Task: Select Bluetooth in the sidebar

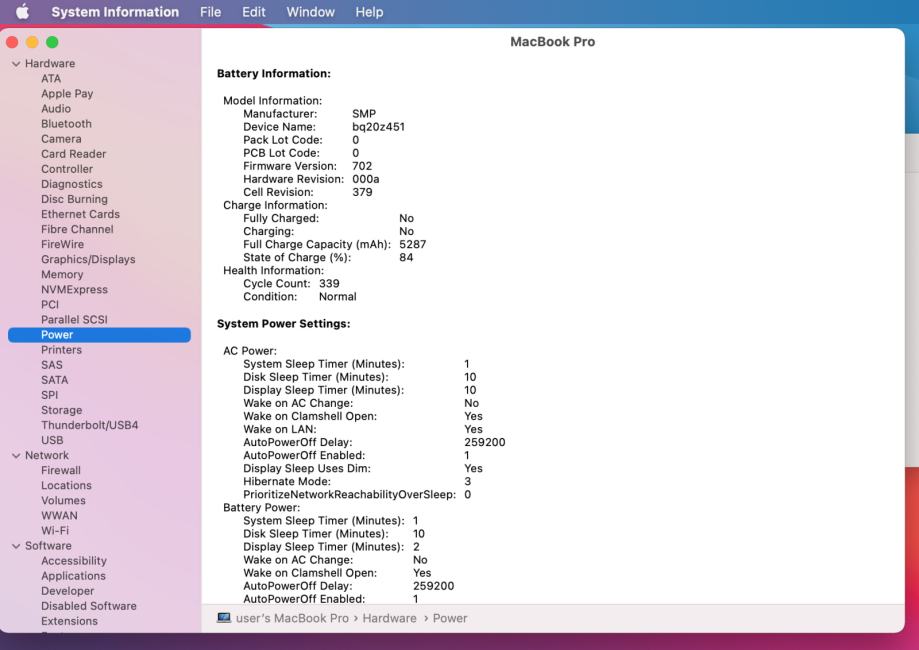Action: click(66, 124)
